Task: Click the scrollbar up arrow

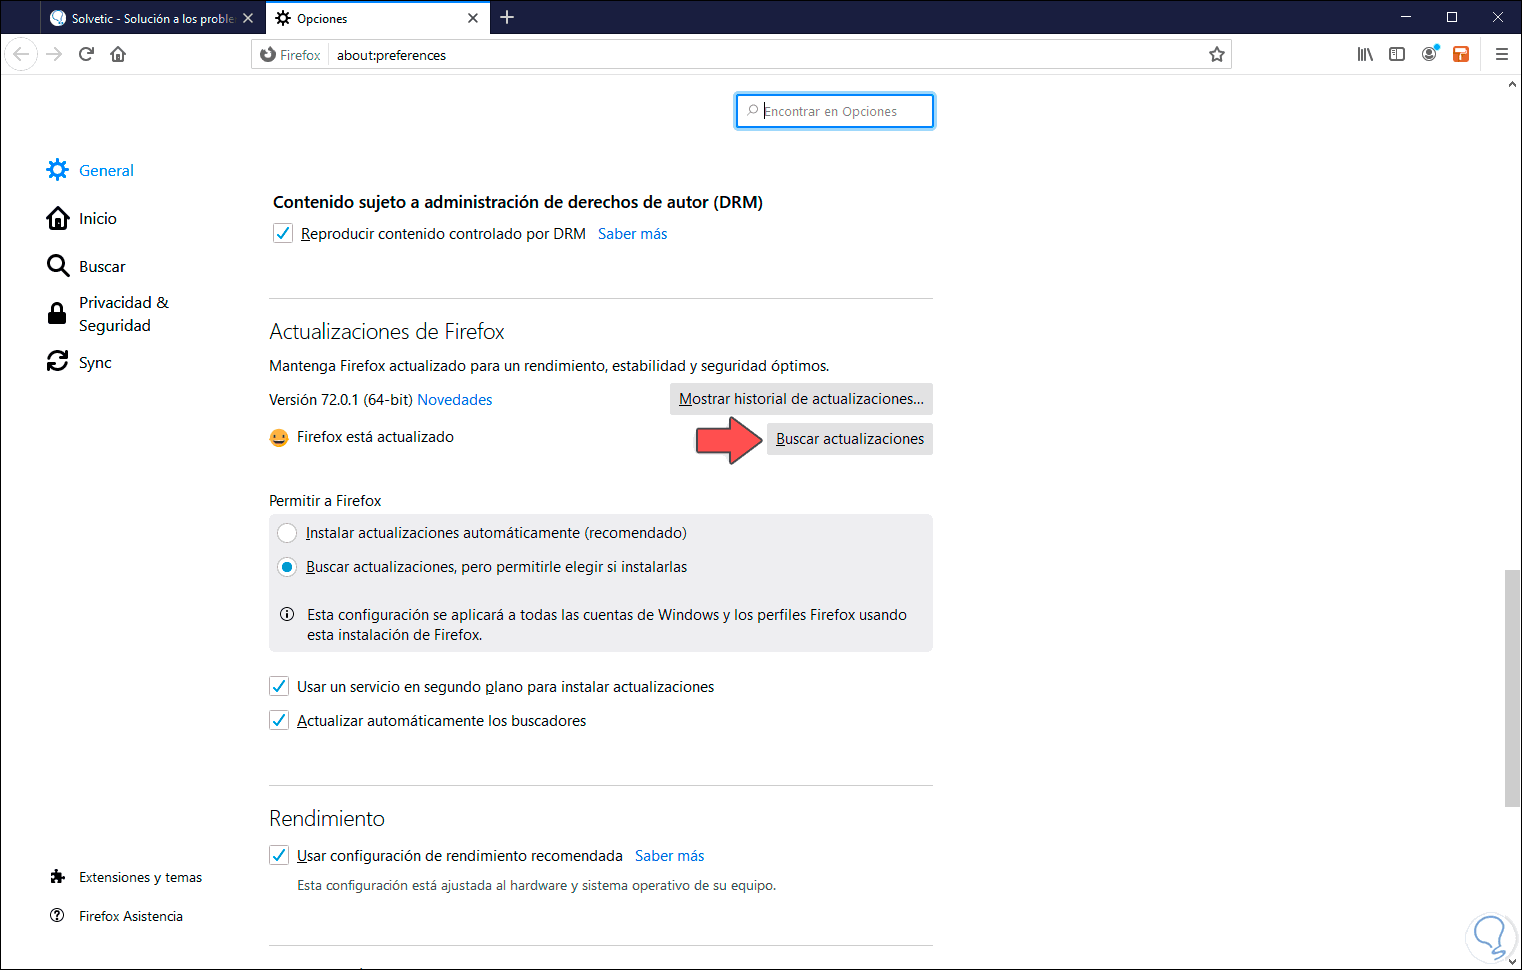Action: 1512,84
